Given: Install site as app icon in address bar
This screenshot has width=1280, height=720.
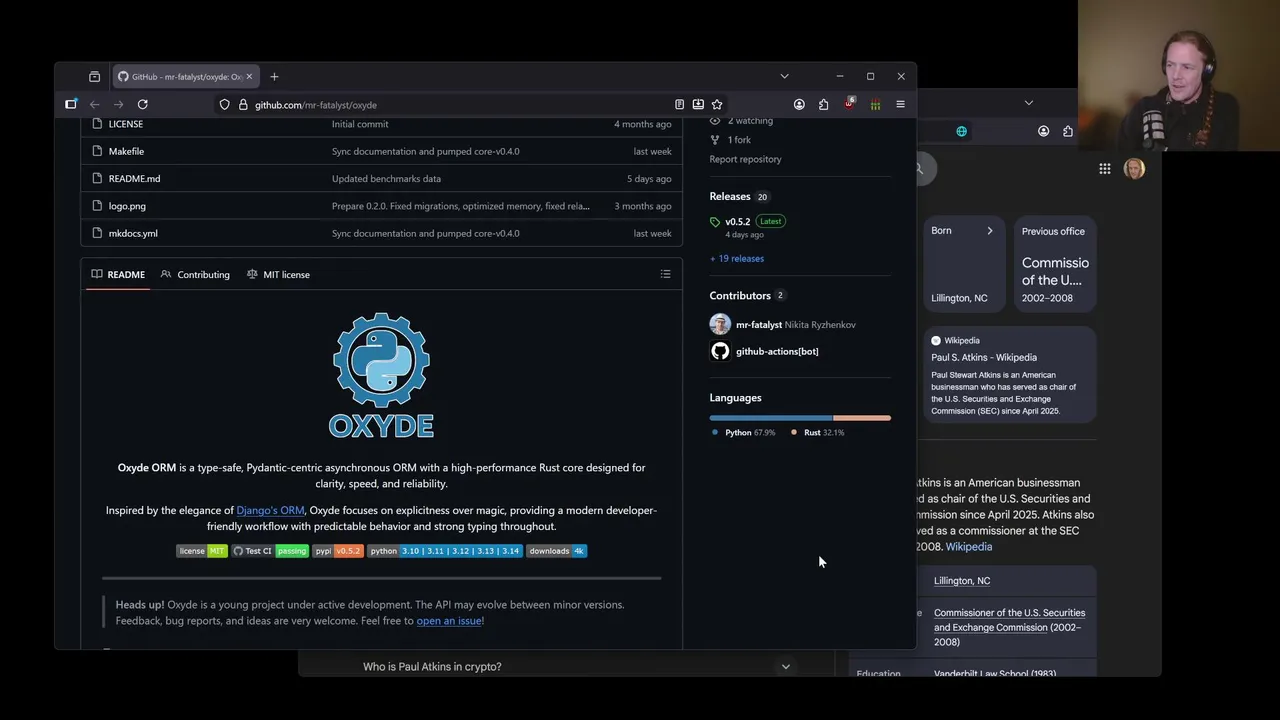Looking at the screenshot, I should point(698,104).
